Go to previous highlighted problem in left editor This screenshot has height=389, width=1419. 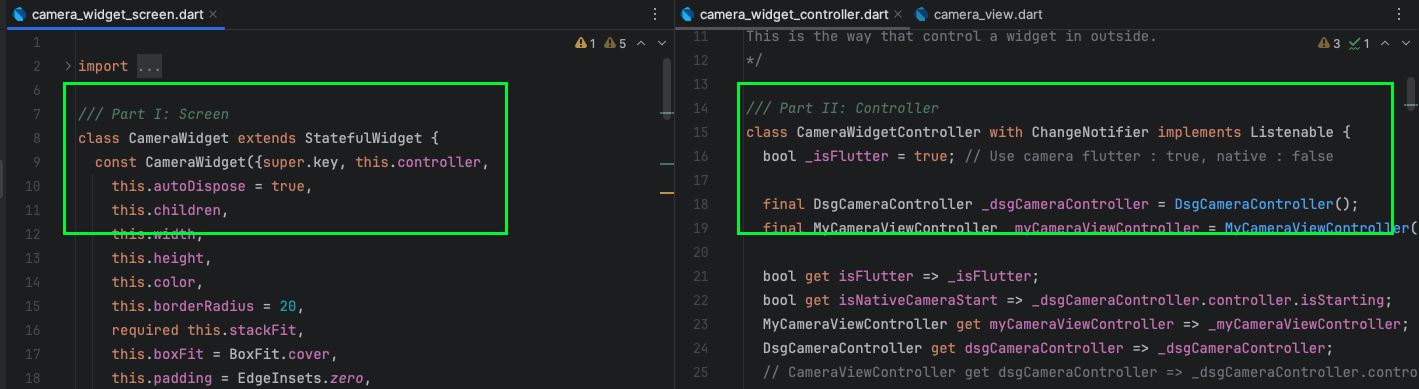[641, 43]
